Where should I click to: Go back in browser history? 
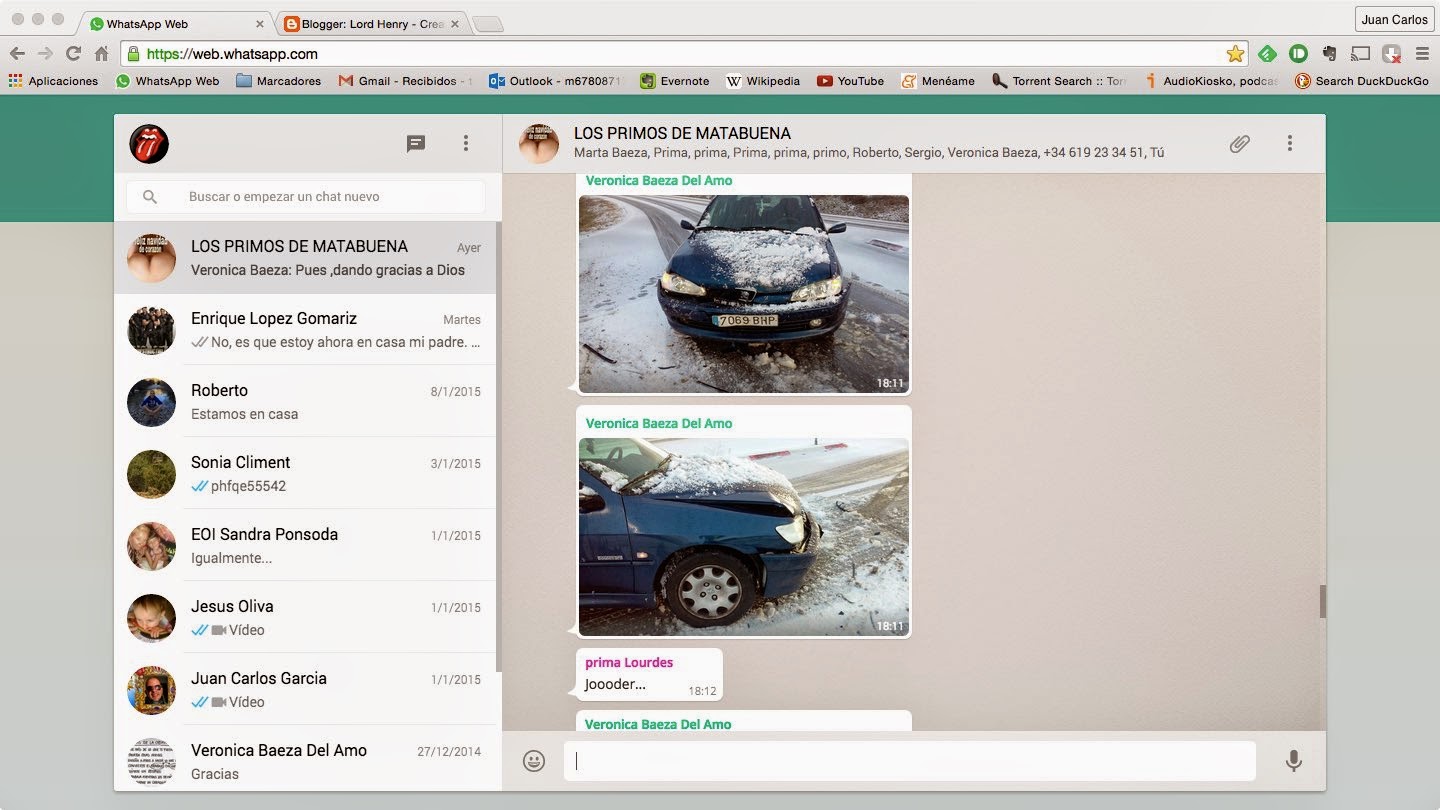pos(17,54)
